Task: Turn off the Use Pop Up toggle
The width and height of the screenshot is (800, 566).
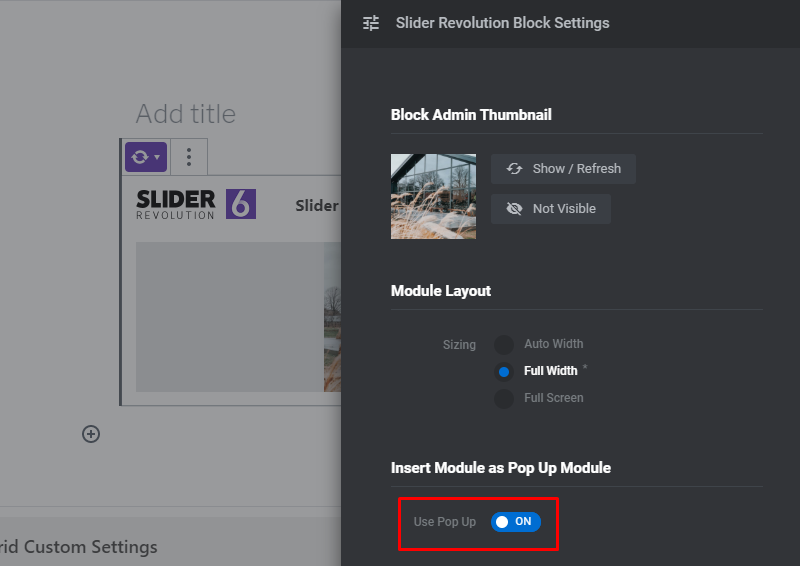Action: (516, 522)
